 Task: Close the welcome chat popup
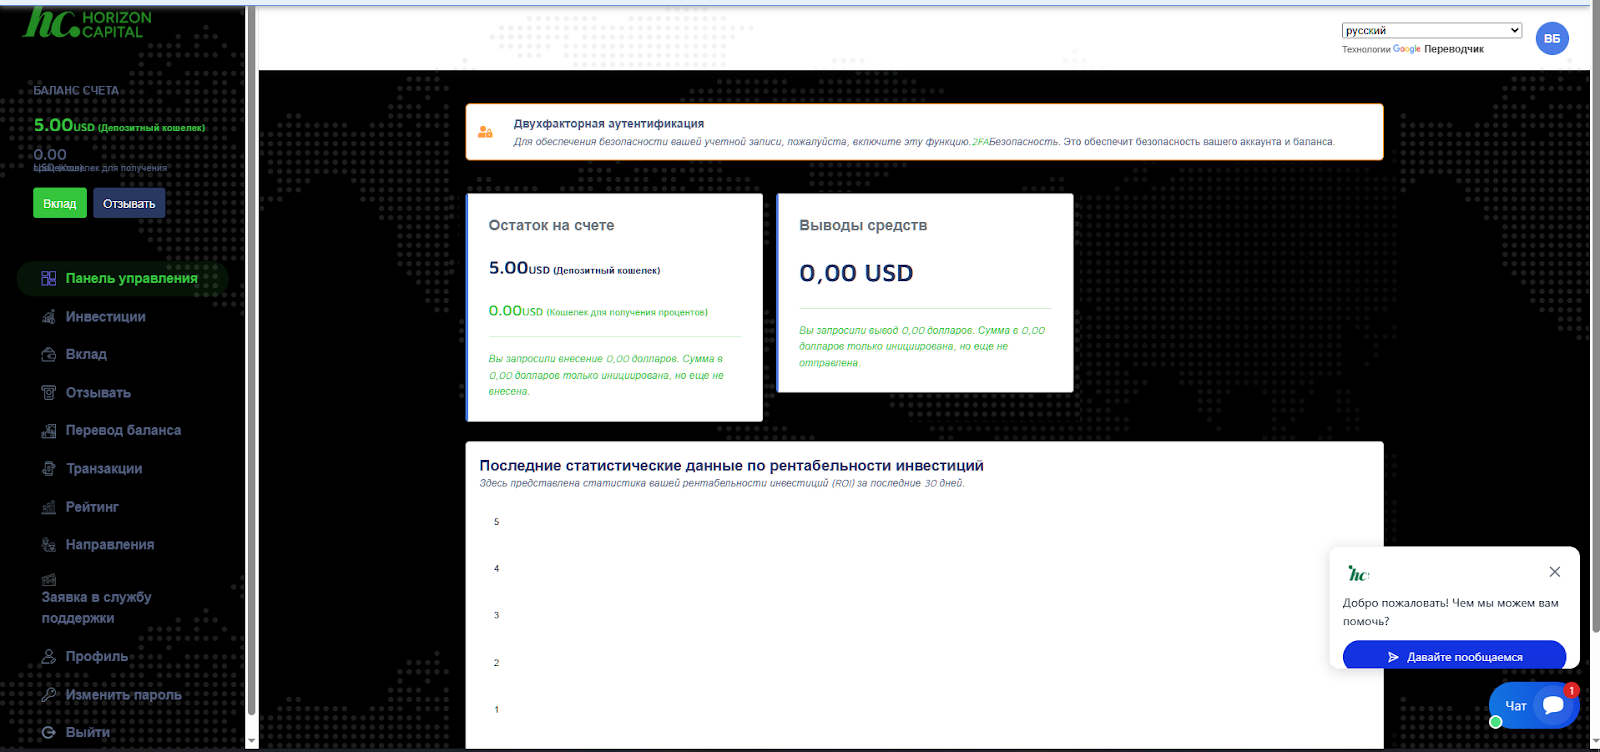pyautogui.click(x=1554, y=572)
